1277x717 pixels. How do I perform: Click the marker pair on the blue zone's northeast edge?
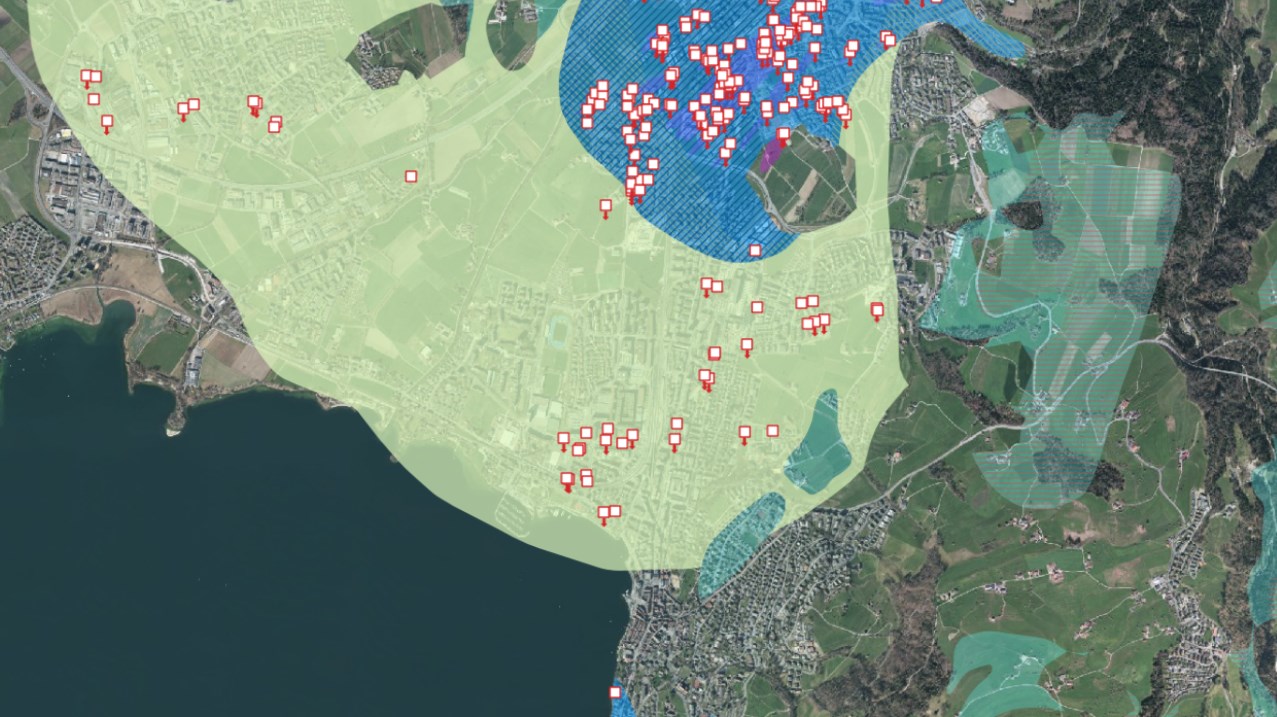click(x=888, y=39)
